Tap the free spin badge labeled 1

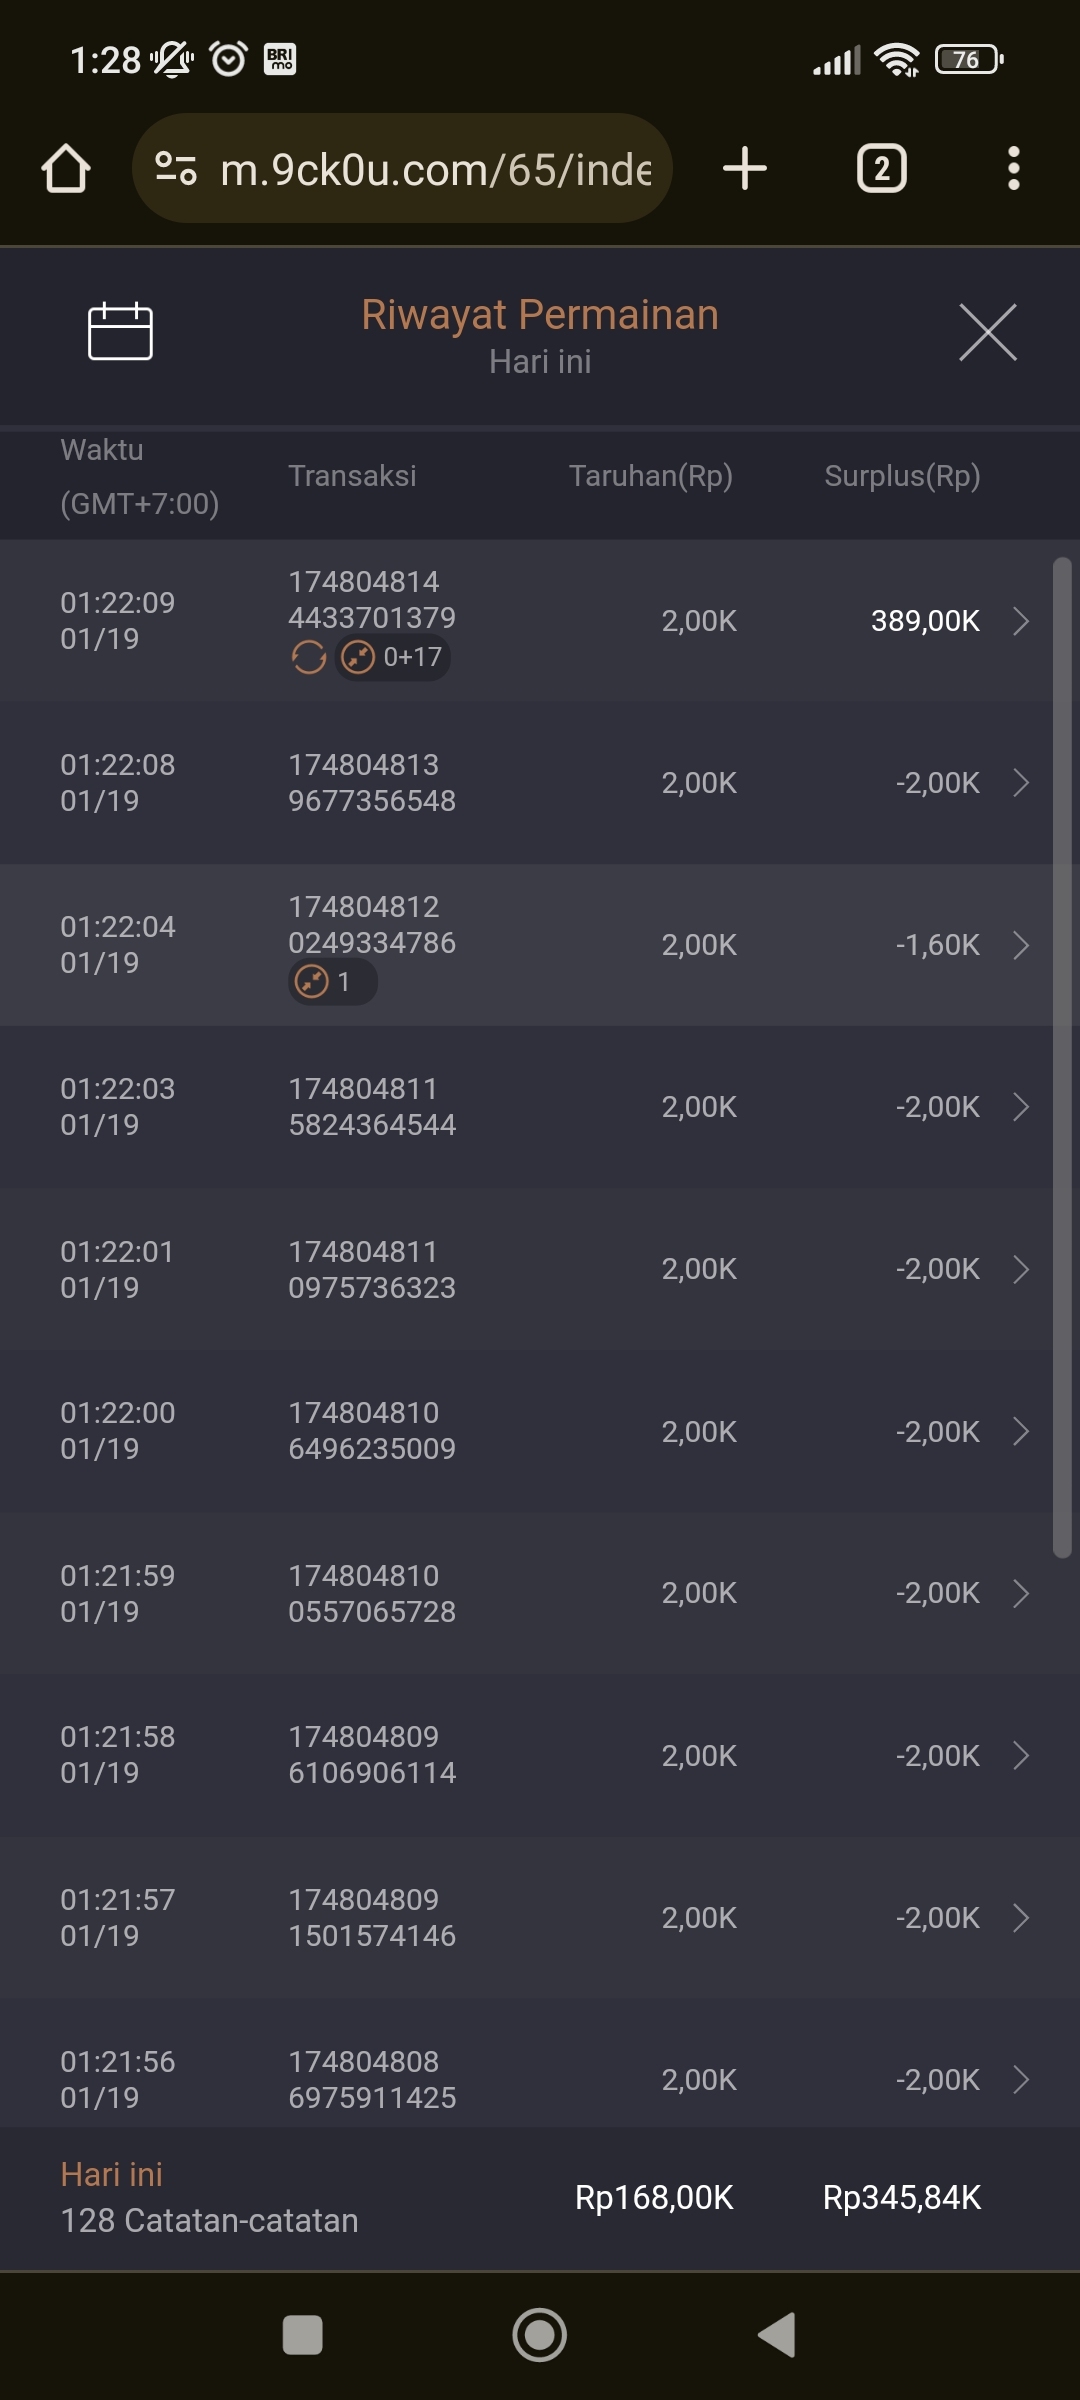(332, 982)
